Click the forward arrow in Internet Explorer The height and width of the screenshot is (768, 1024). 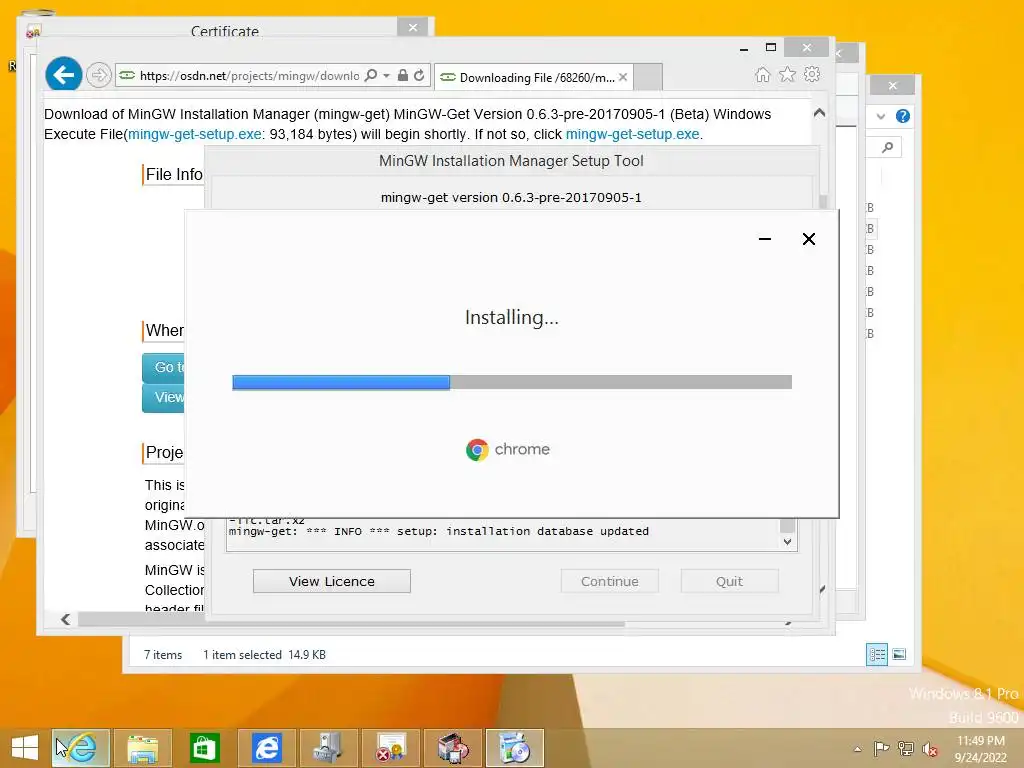99,75
